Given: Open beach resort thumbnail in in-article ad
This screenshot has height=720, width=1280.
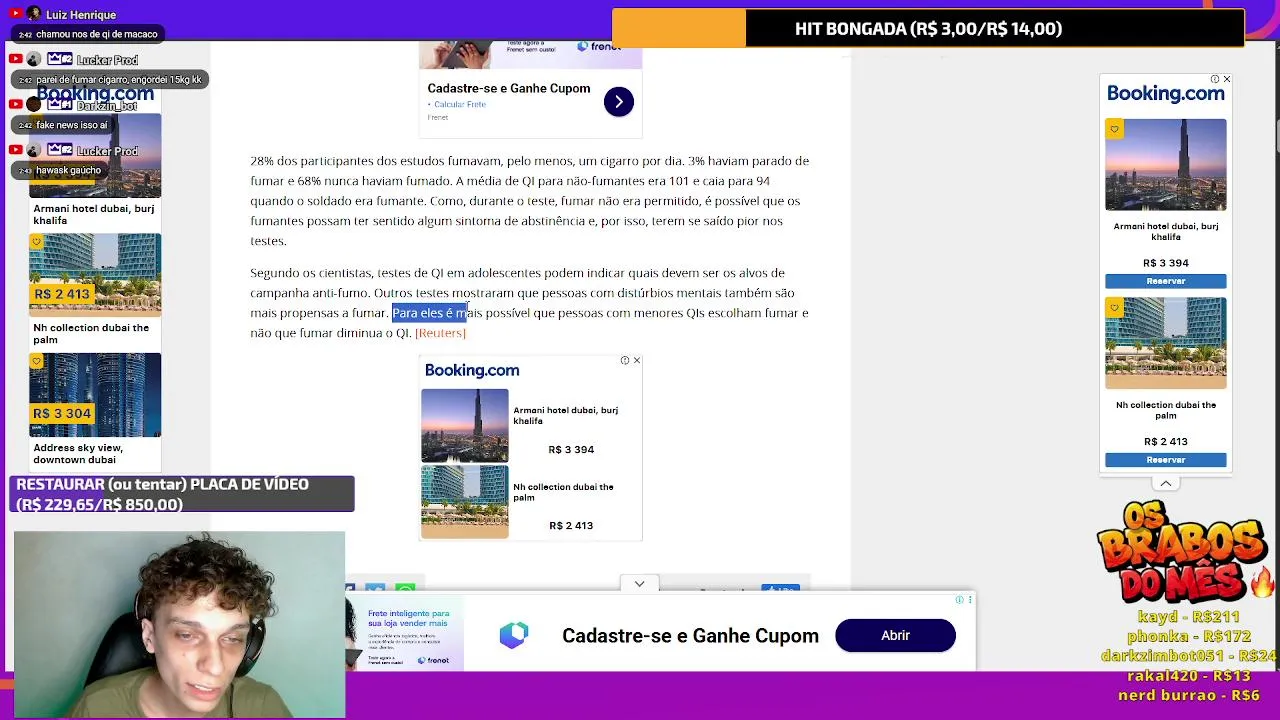Looking at the screenshot, I should (464, 502).
